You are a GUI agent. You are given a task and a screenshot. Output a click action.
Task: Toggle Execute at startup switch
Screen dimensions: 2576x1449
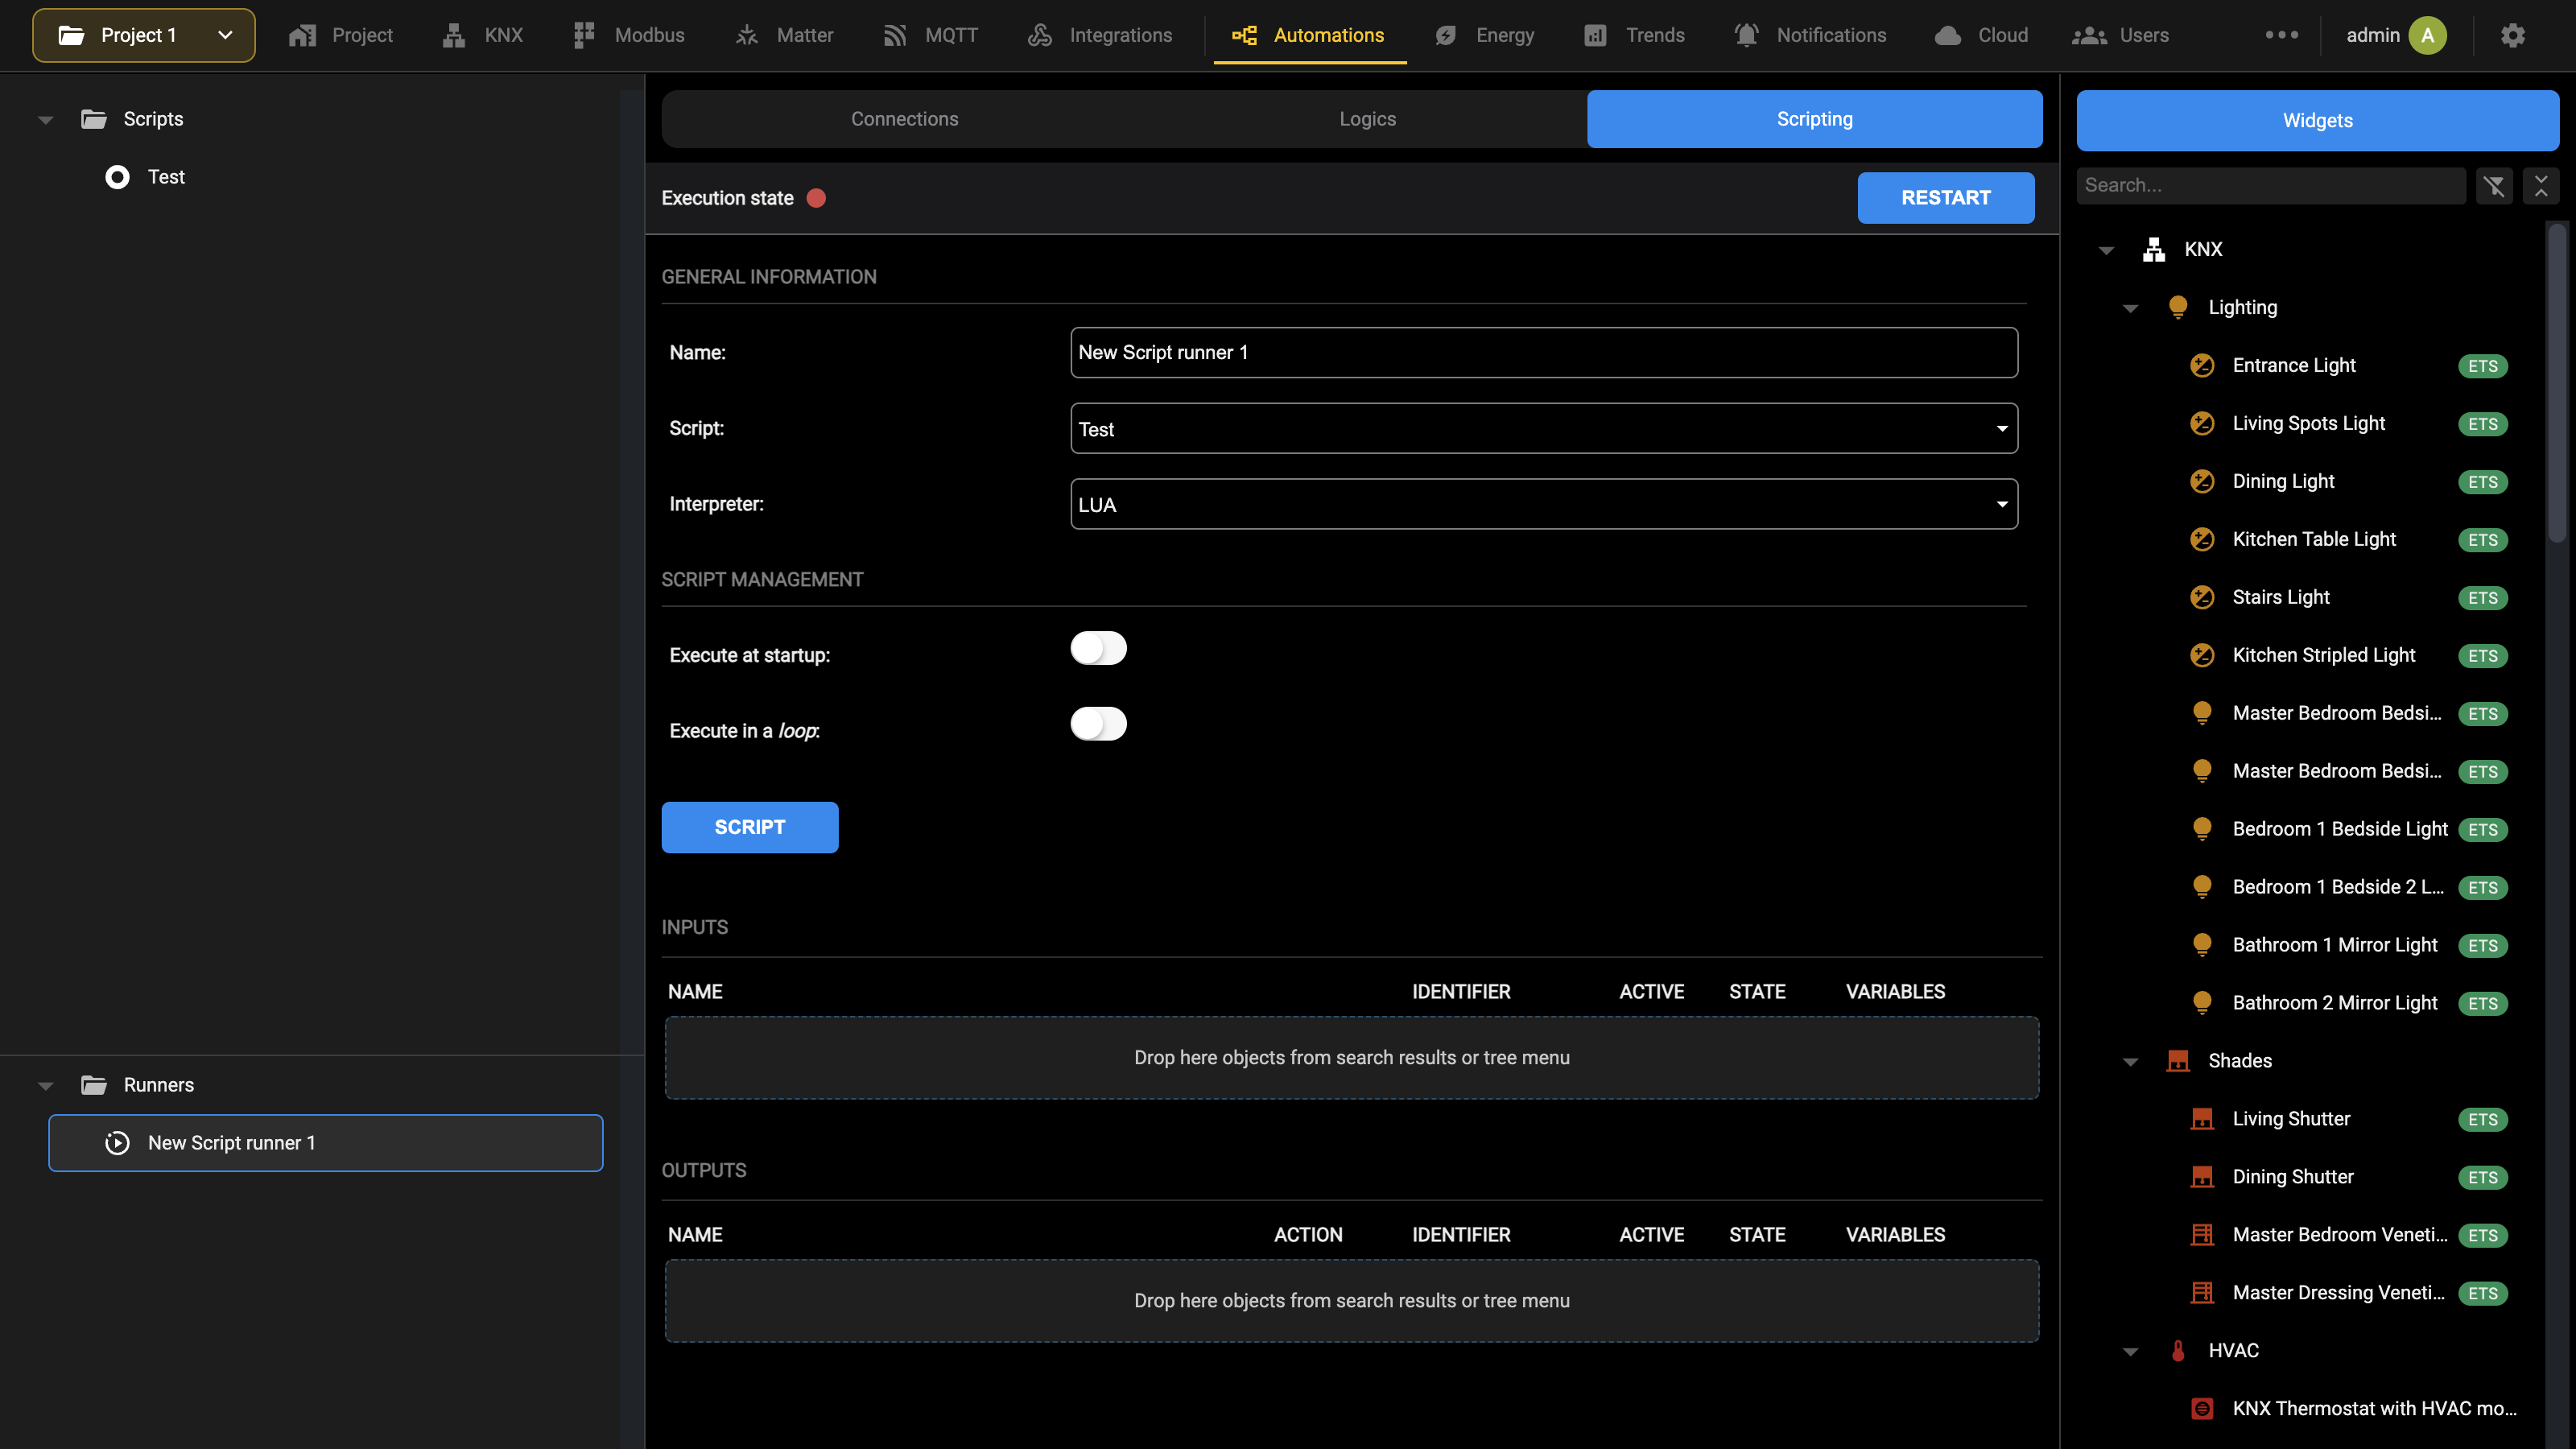pyautogui.click(x=1098, y=648)
